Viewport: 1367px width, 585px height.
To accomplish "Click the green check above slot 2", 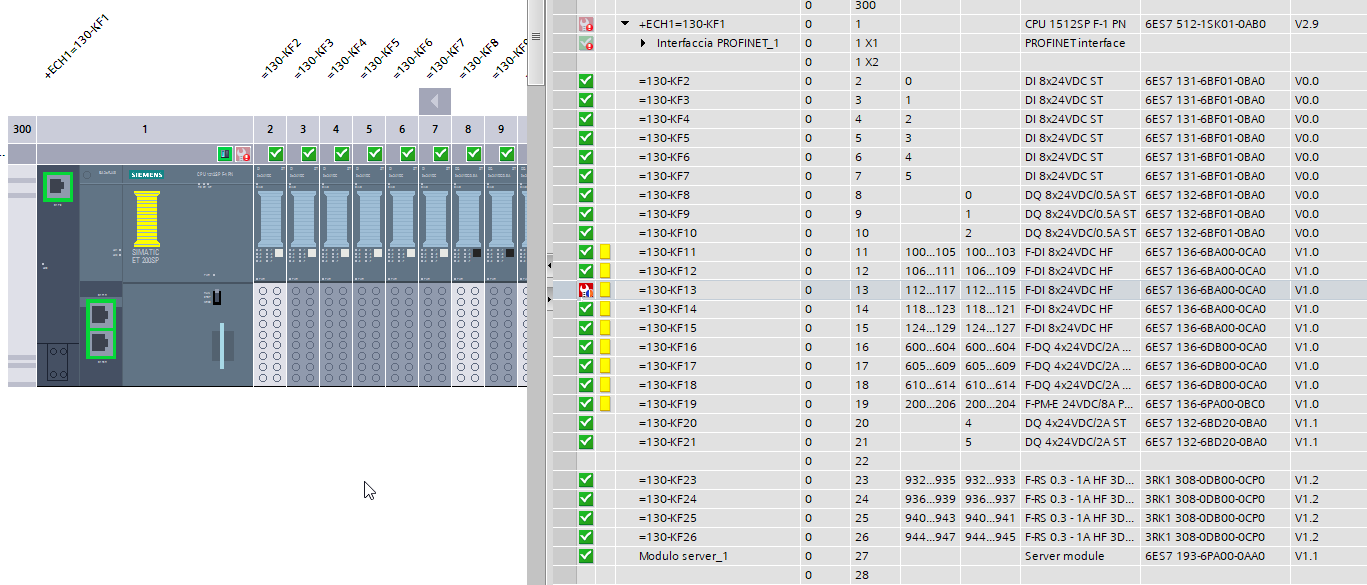I will point(275,153).
